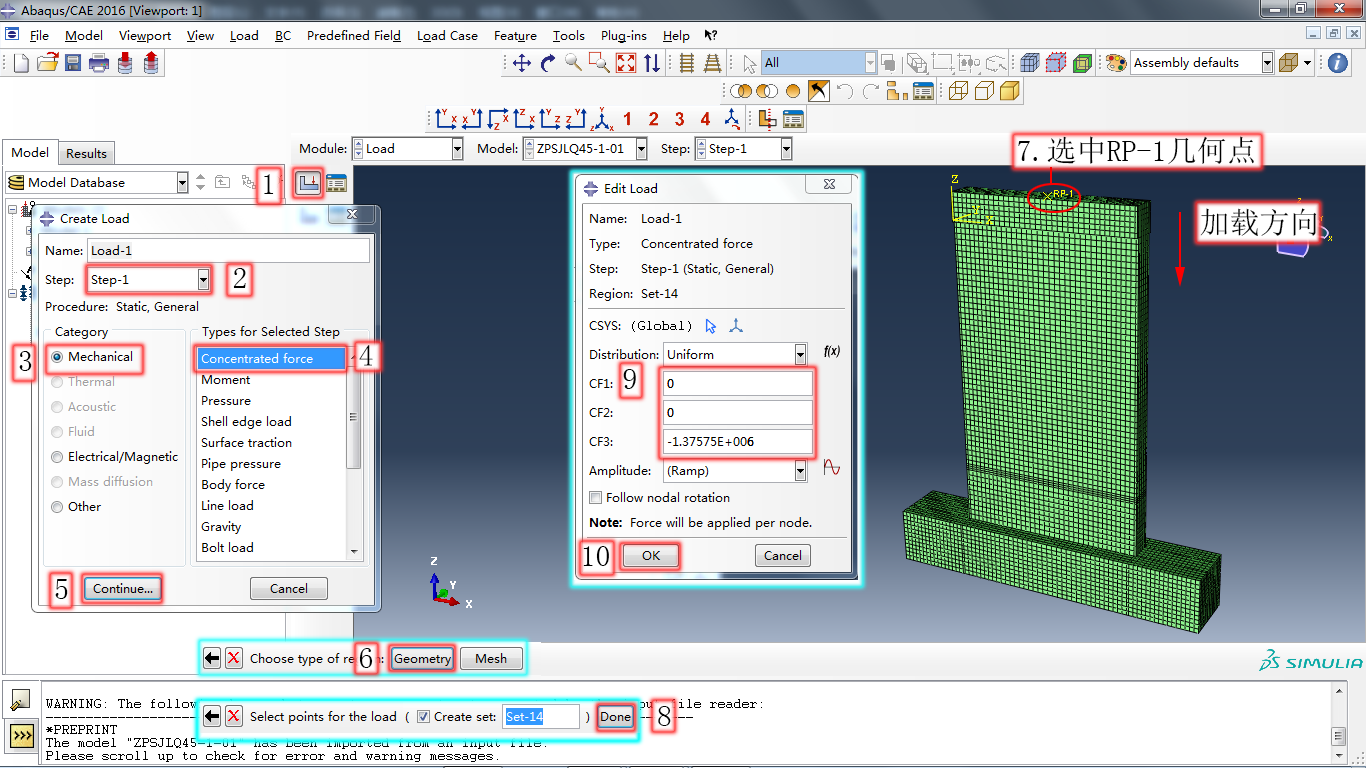1366x768 pixels.
Task: Click the shaded render style icon
Action: tap(1010, 91)
